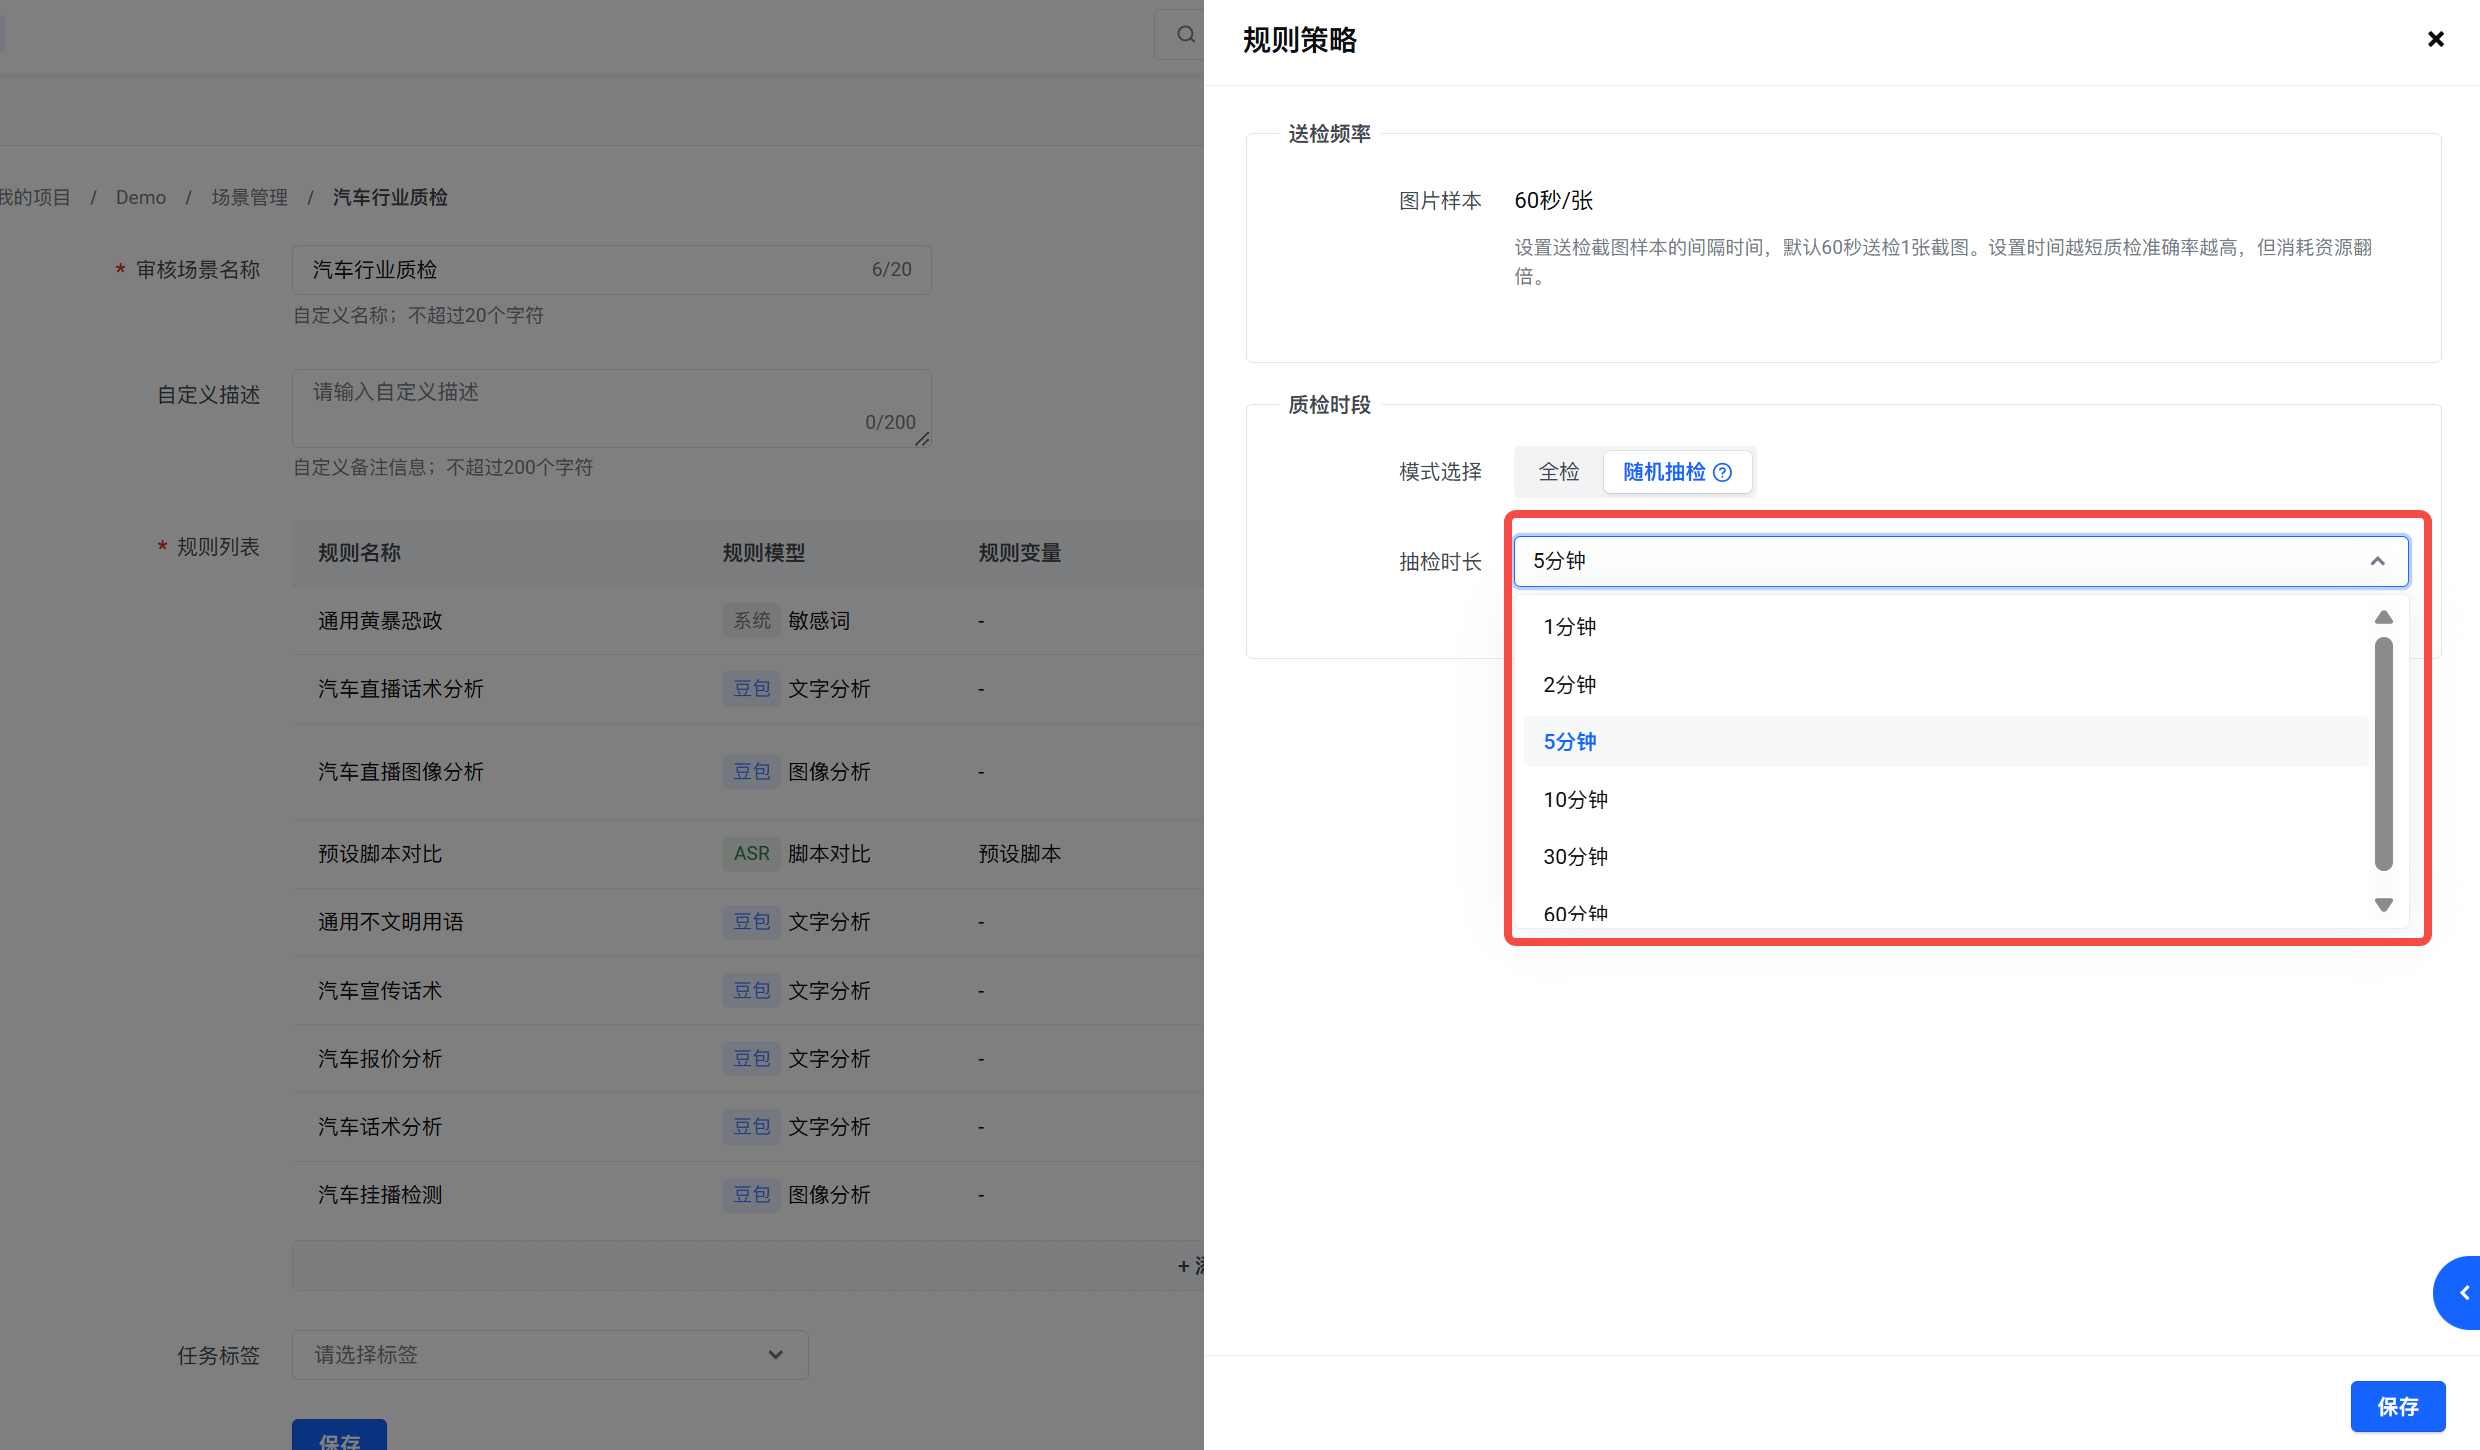
Task: Click the dropdown list scrollbar thumb
Action: 2384,754
